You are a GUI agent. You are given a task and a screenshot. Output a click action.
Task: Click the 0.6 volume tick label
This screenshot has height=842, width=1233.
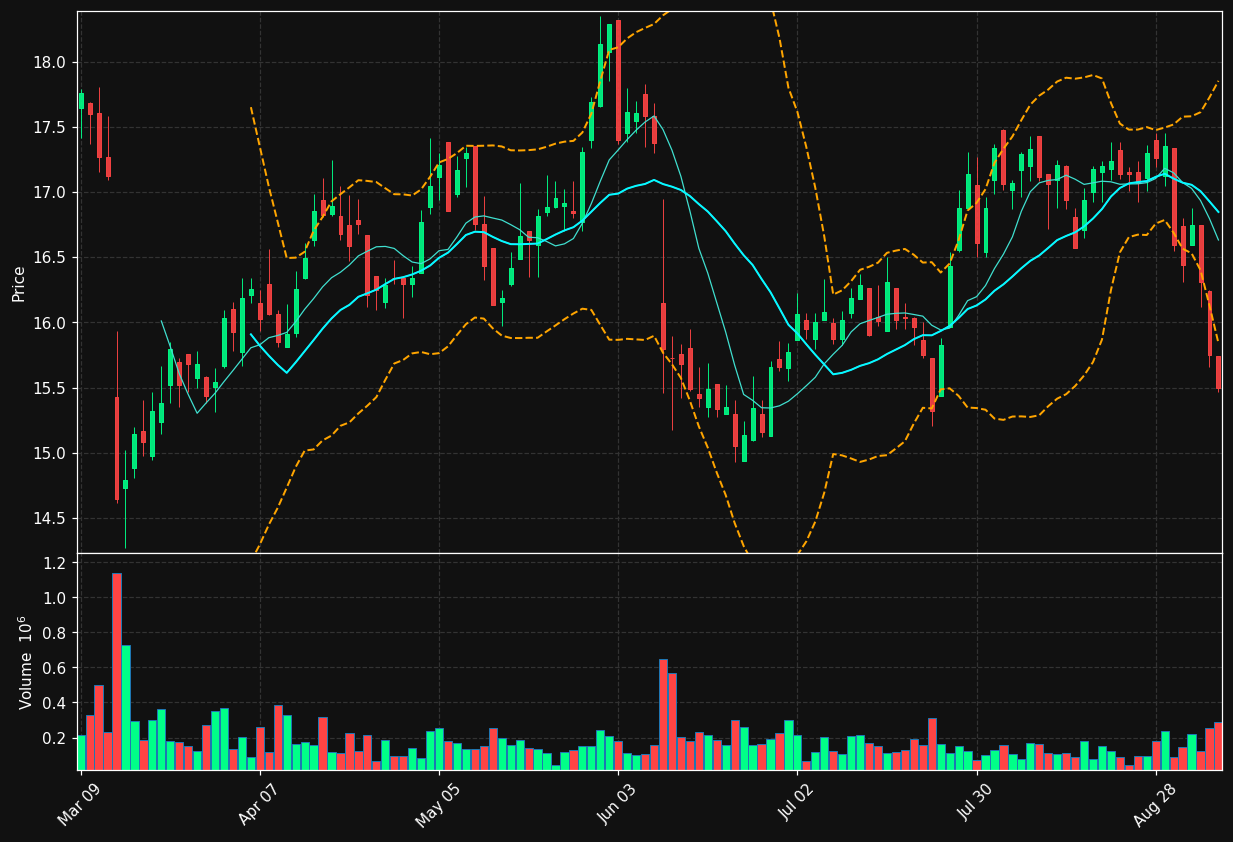(x=54, y=668)
